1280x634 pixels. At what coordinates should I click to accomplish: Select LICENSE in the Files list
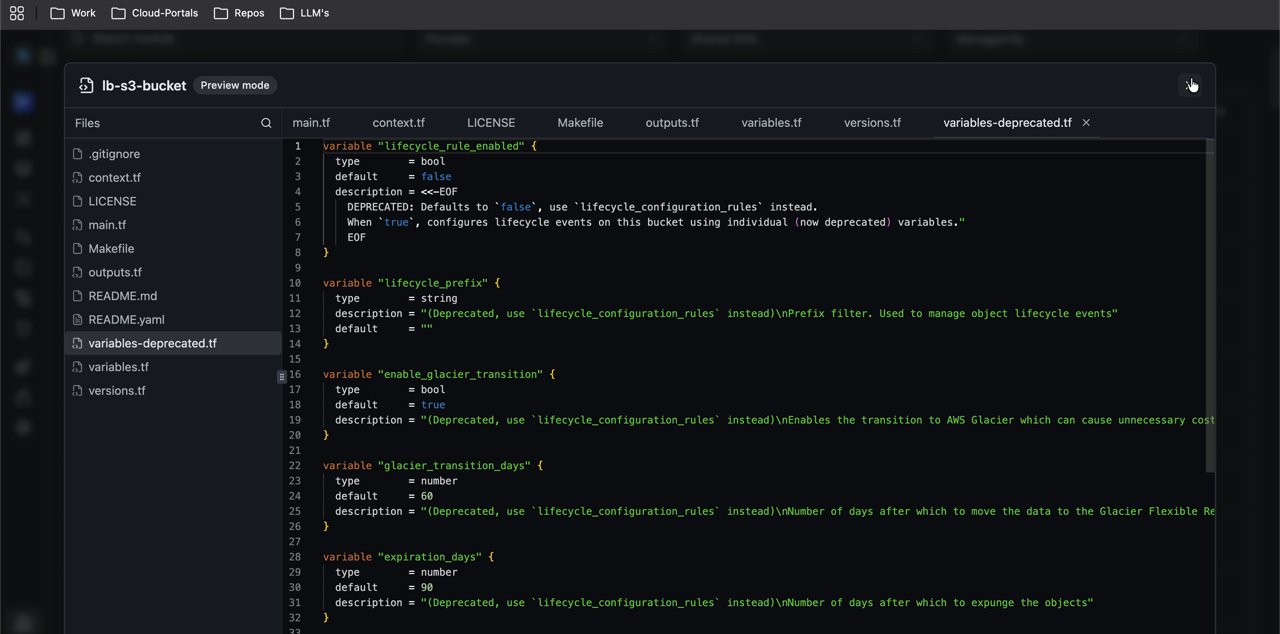pos(173,201)
